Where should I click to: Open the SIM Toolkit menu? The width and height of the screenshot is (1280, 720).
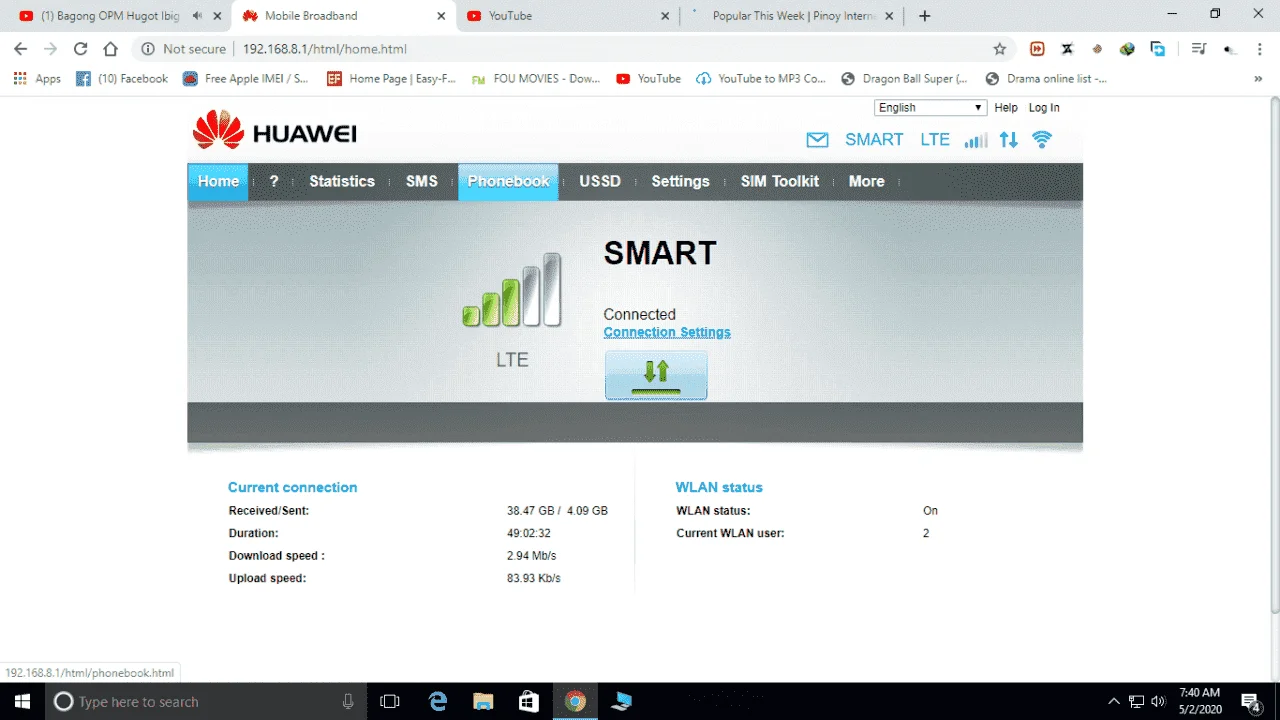780,181
